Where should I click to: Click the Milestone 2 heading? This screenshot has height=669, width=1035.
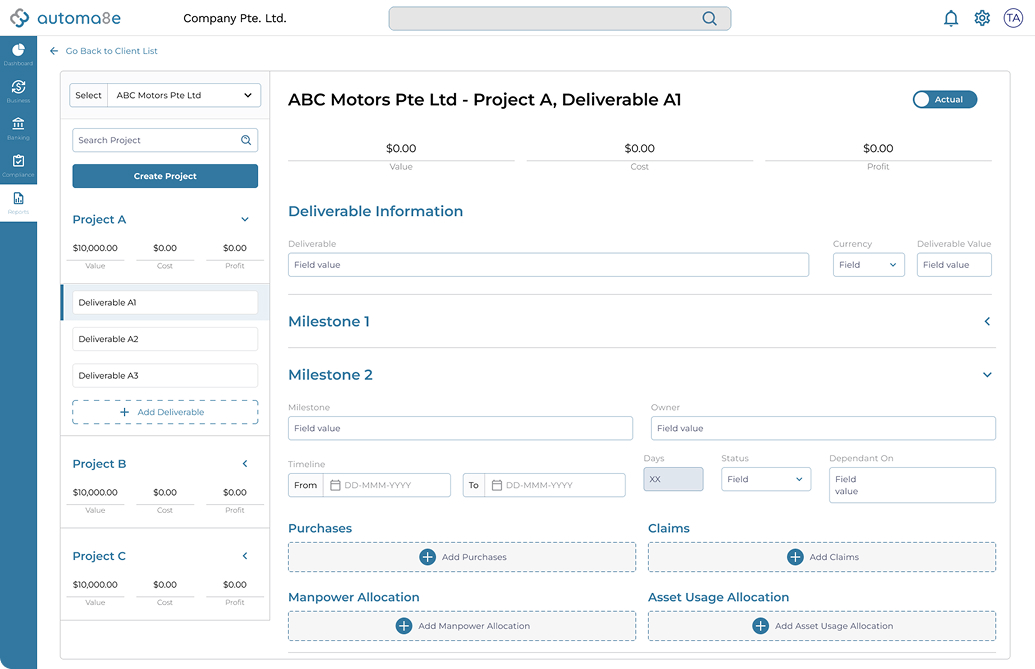coord(330,375)
